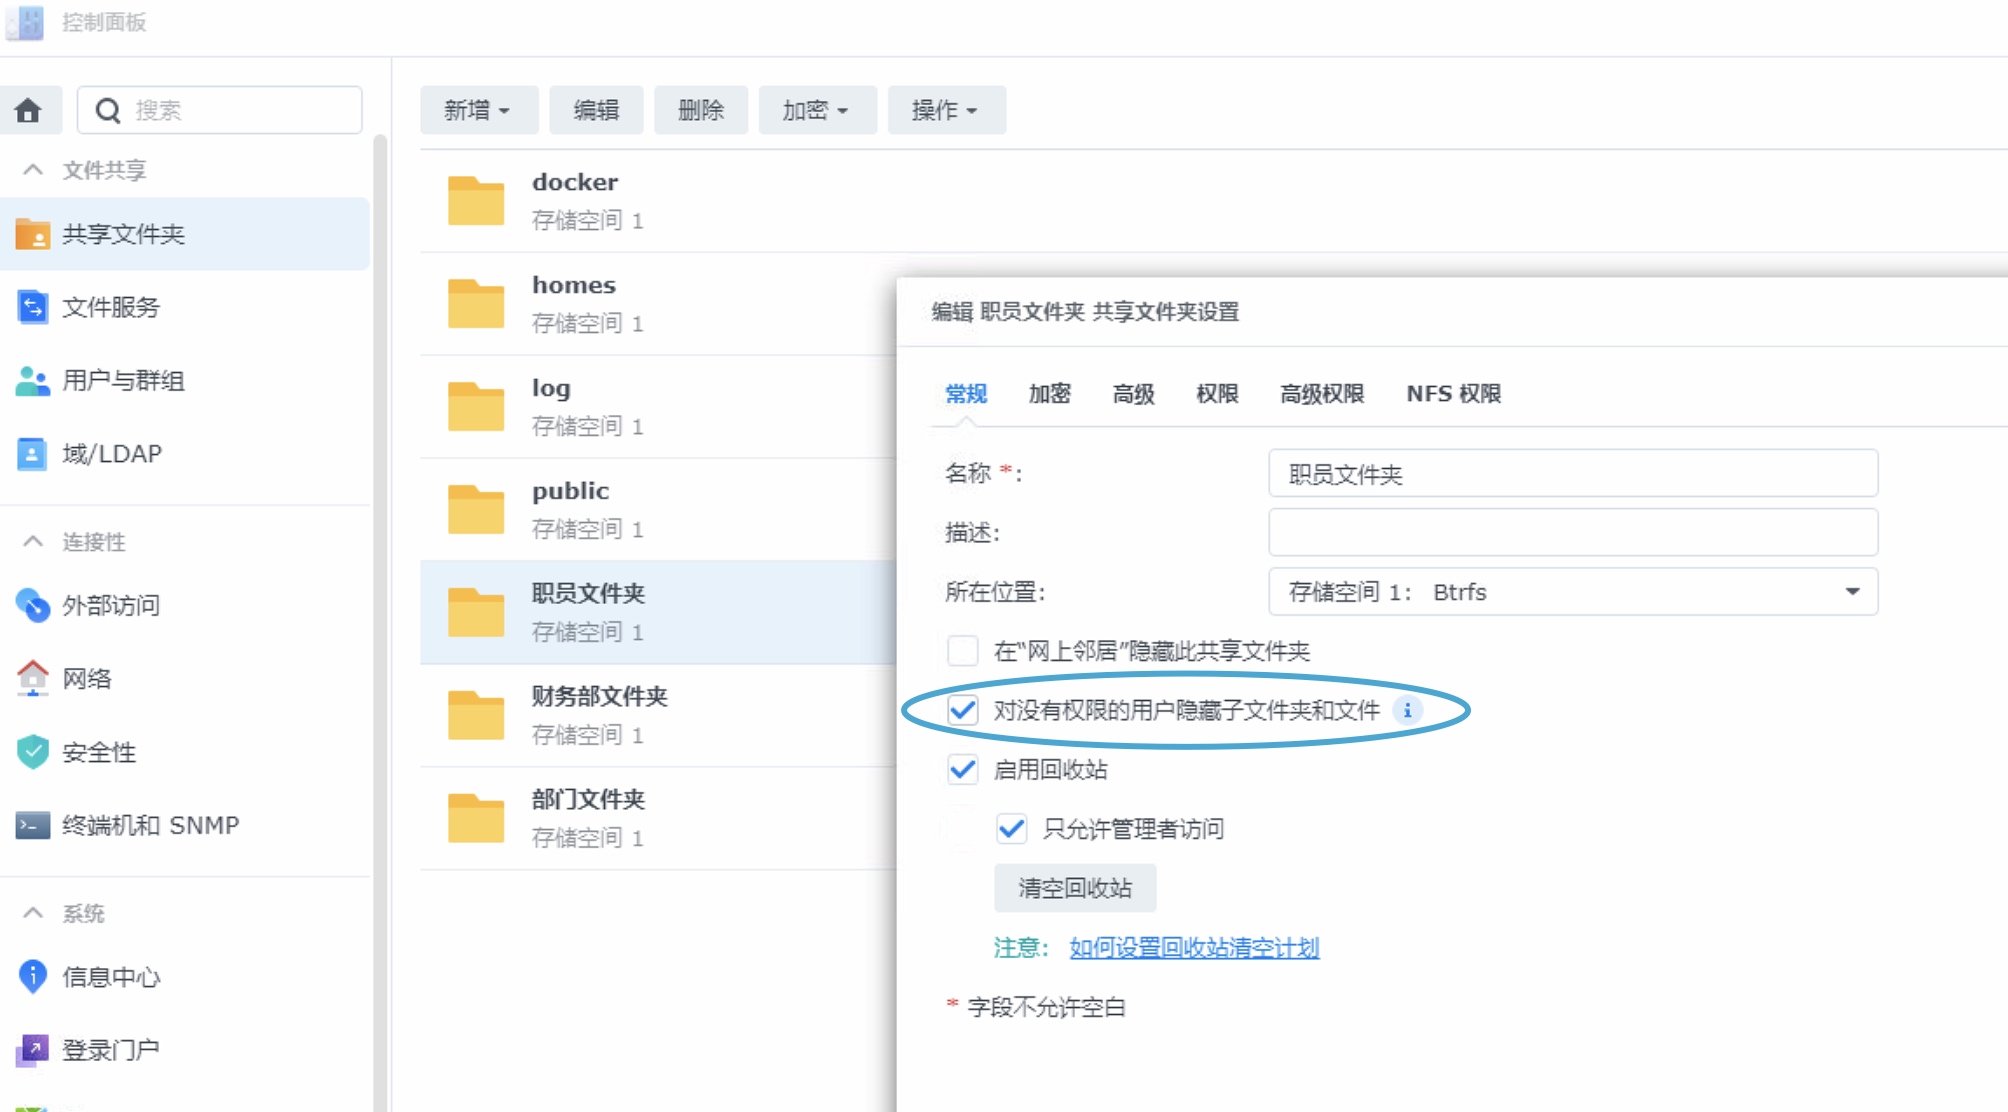
Task: Switch to the General (常规) tab
Action: pyautogui.click(x=966, y=394)
